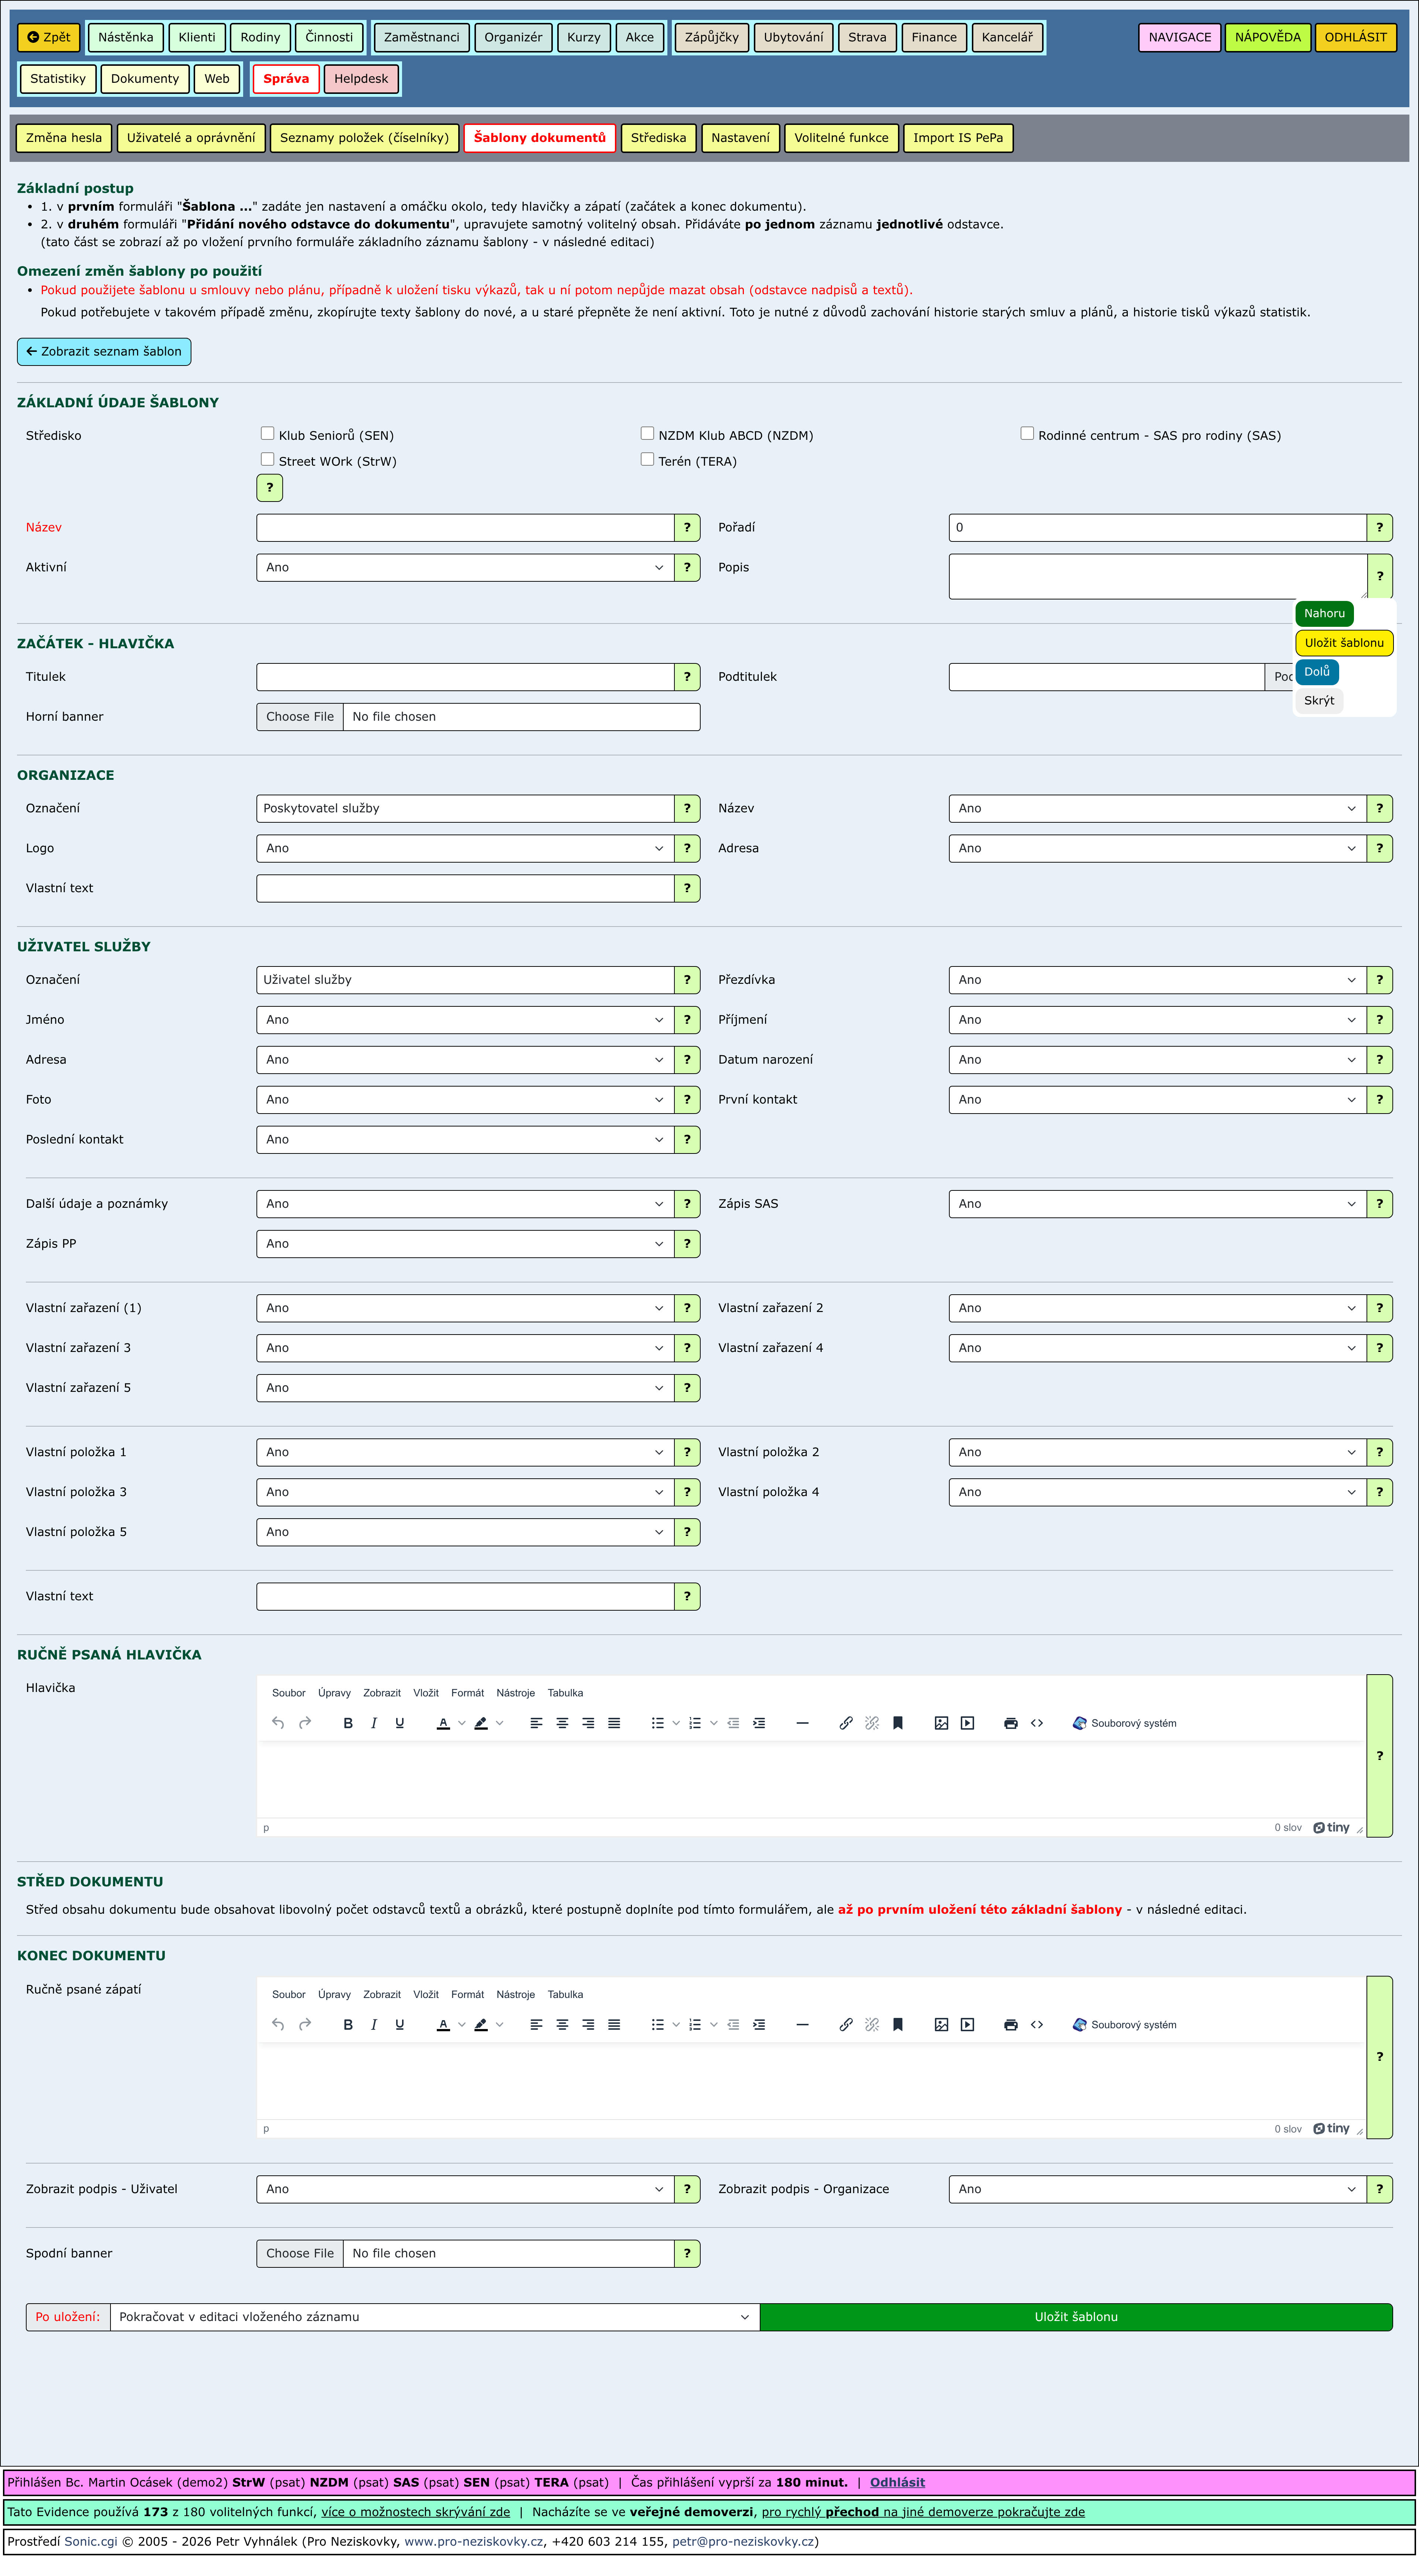Click help question mark next to Název field
Image resolution: width=1419 pixels, height=2576 pixels.
(687, 527)
